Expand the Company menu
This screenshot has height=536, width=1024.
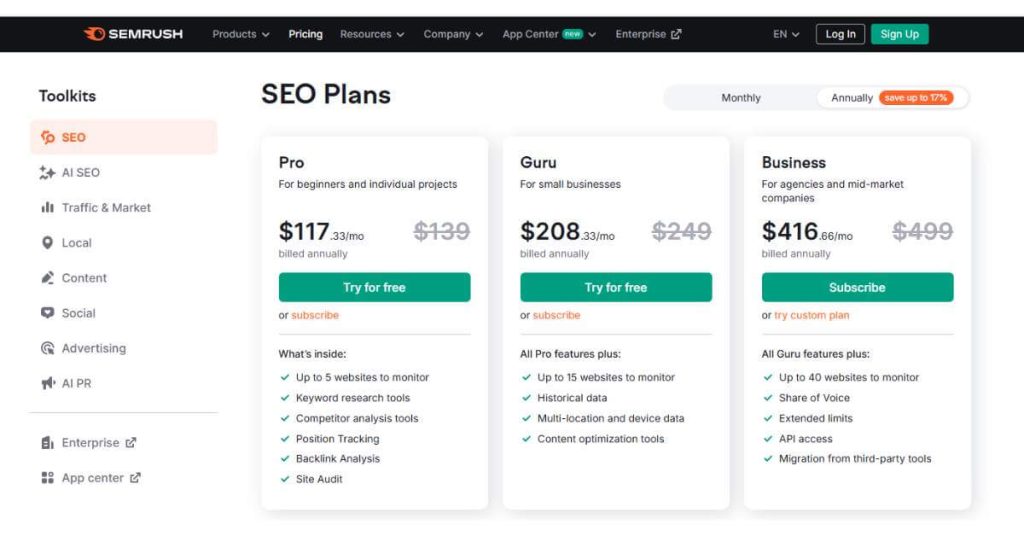(453, 34)
